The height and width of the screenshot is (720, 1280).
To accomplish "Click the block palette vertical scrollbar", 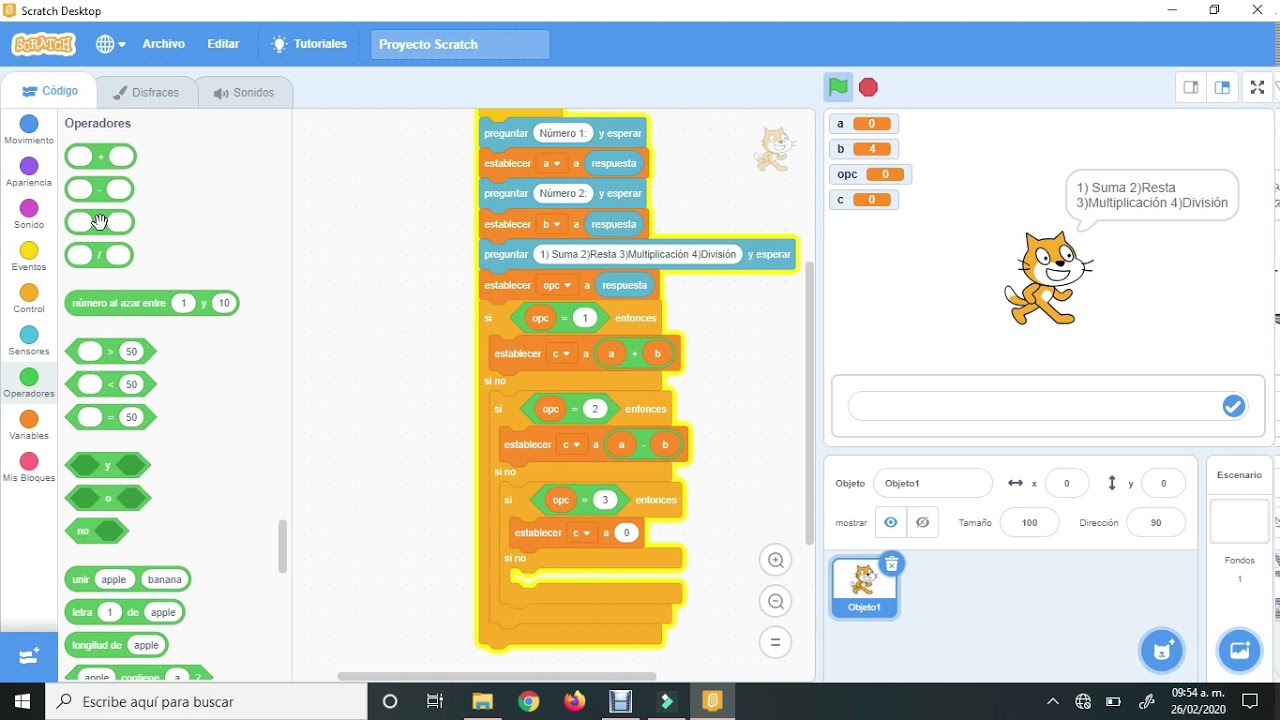I will pos(282,546).
